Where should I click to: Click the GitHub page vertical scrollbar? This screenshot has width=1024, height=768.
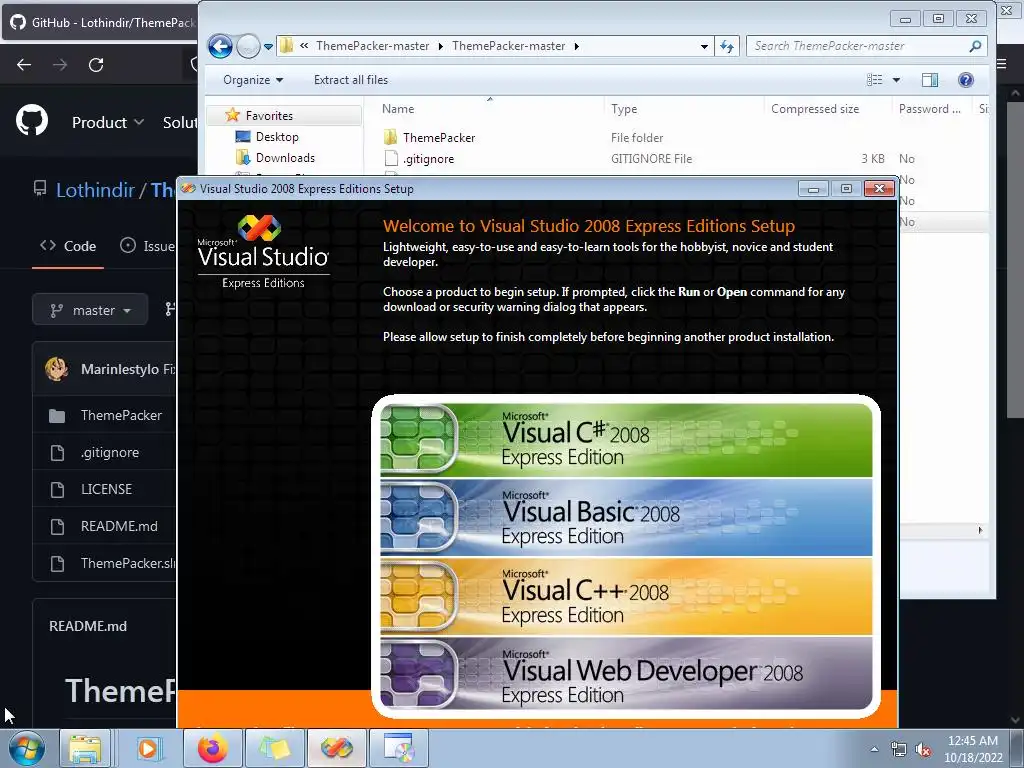1015,258
